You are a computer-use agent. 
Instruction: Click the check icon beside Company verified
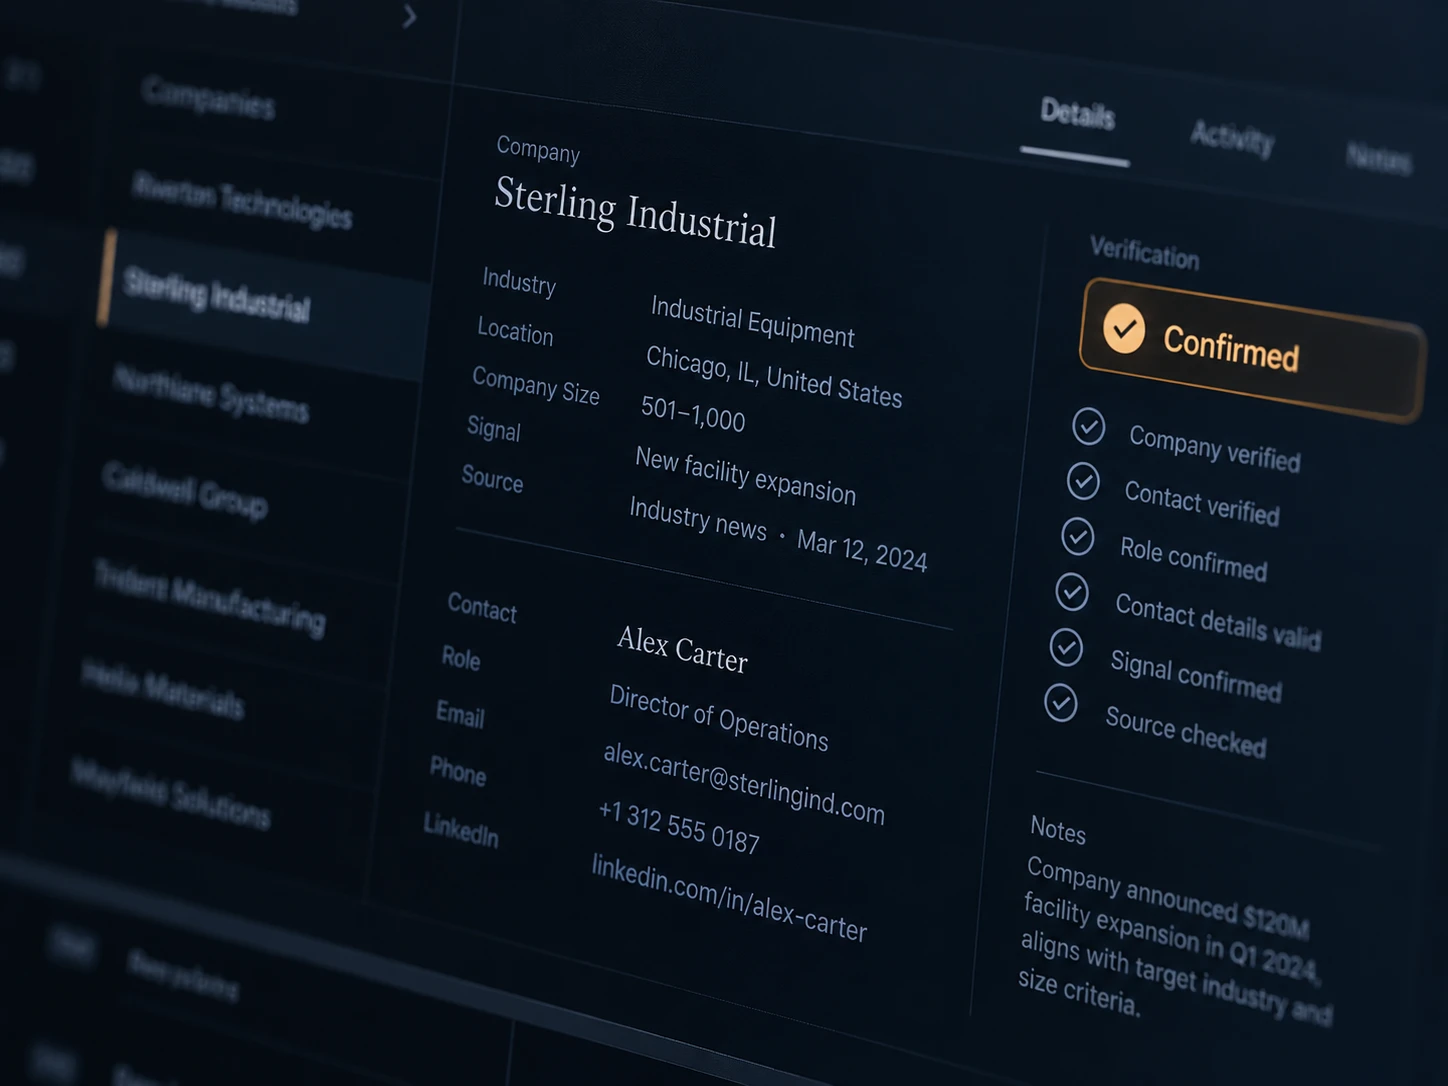click(1088, 427)
